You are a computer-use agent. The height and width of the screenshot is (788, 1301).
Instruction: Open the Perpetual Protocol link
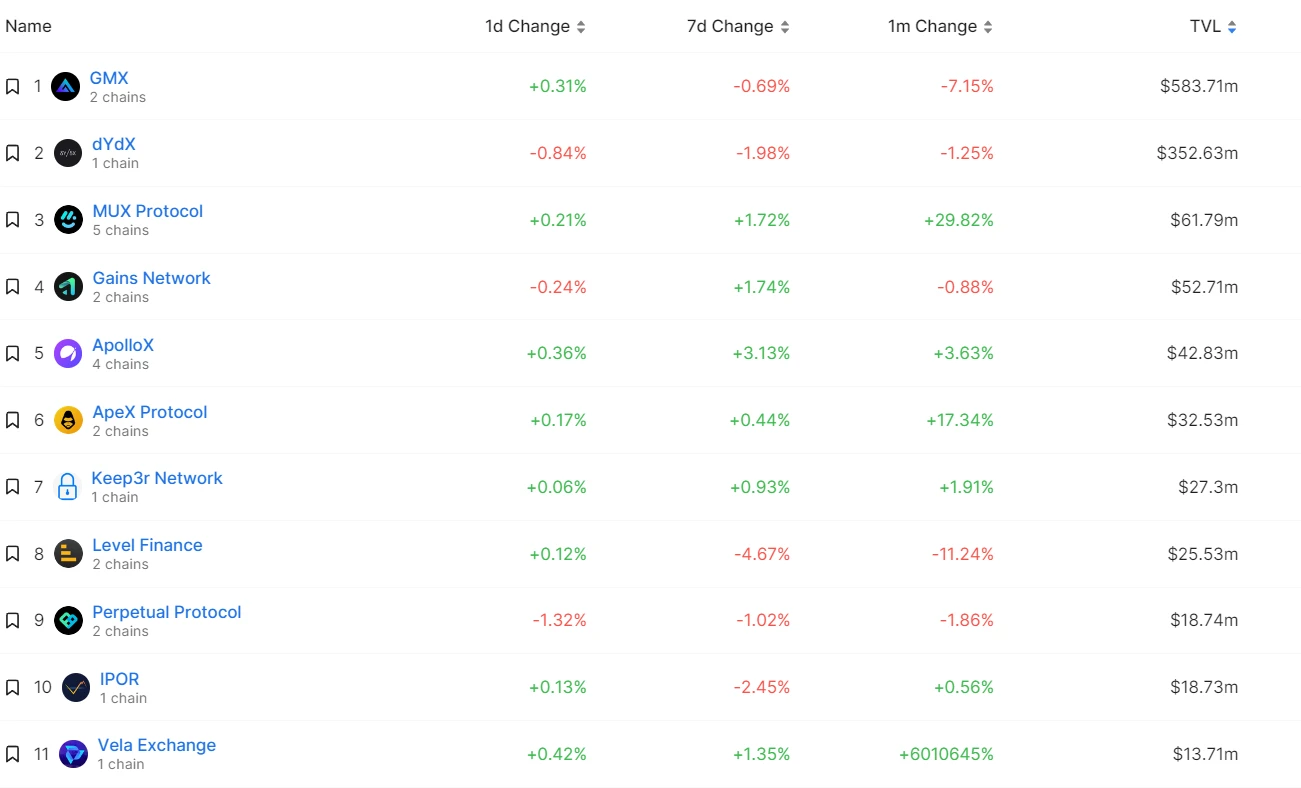point(167,612)
